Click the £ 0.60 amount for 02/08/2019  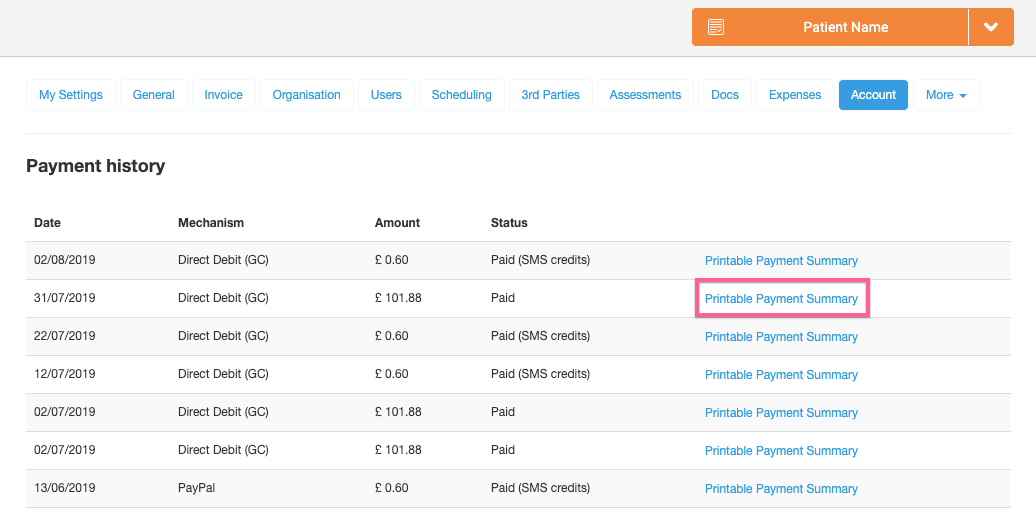[391, 260]
